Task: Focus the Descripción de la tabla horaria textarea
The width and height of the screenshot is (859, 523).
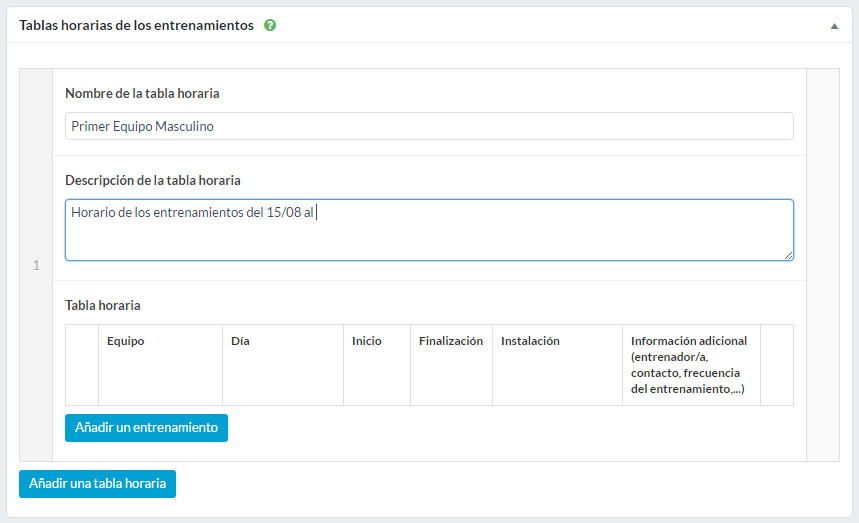Action: coord(429,230)
